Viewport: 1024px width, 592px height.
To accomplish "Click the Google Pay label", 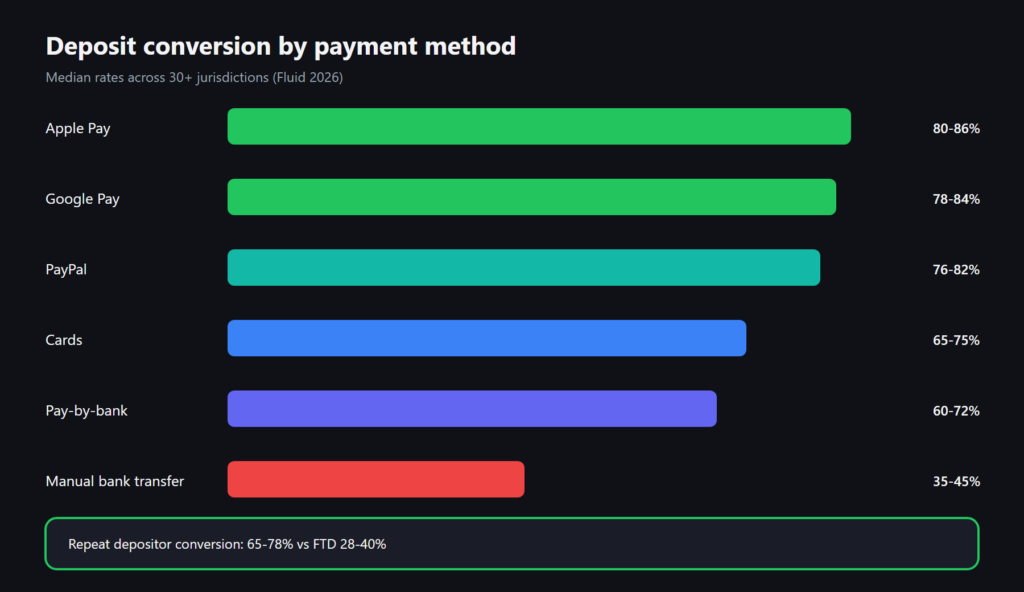I will [x=82, y=199].
